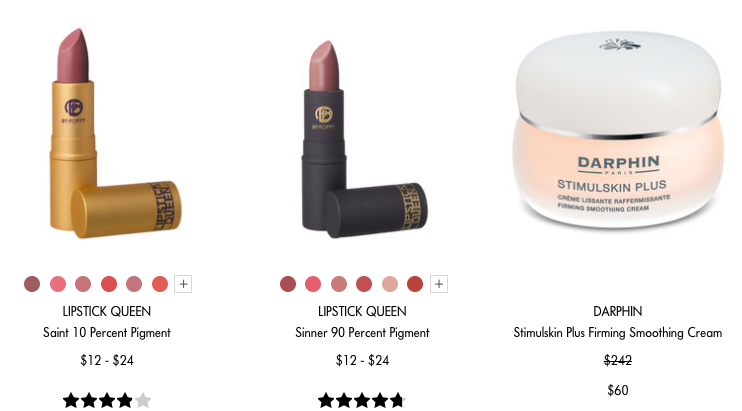Choose second pink swatch for Saint lipstick
This screenshot has width=742, height=411.
click(x=58, y=284)
